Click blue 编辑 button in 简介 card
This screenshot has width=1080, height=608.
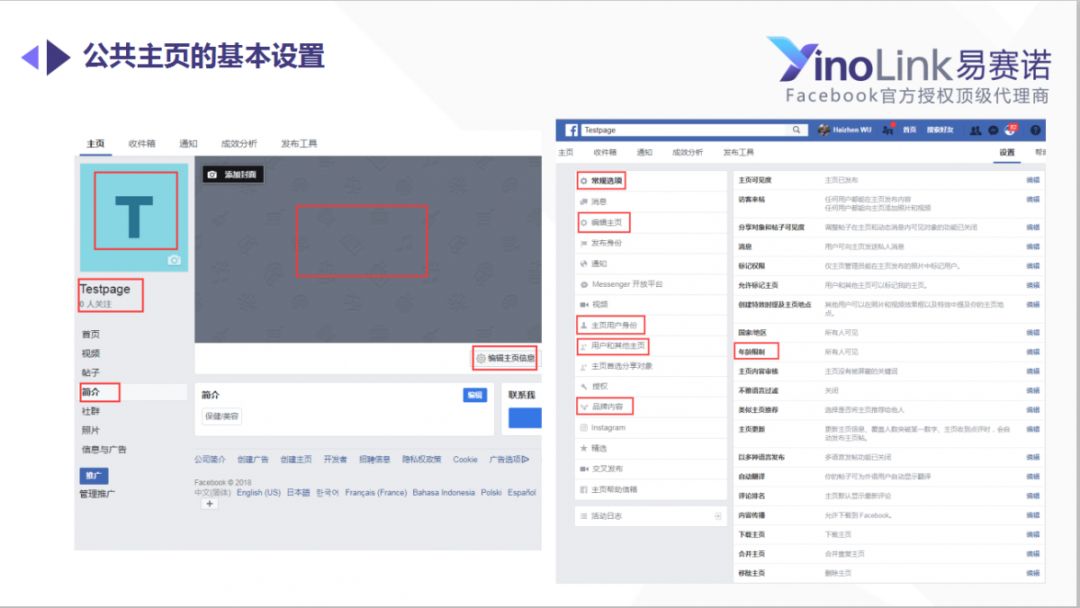(x=475, y=395)
